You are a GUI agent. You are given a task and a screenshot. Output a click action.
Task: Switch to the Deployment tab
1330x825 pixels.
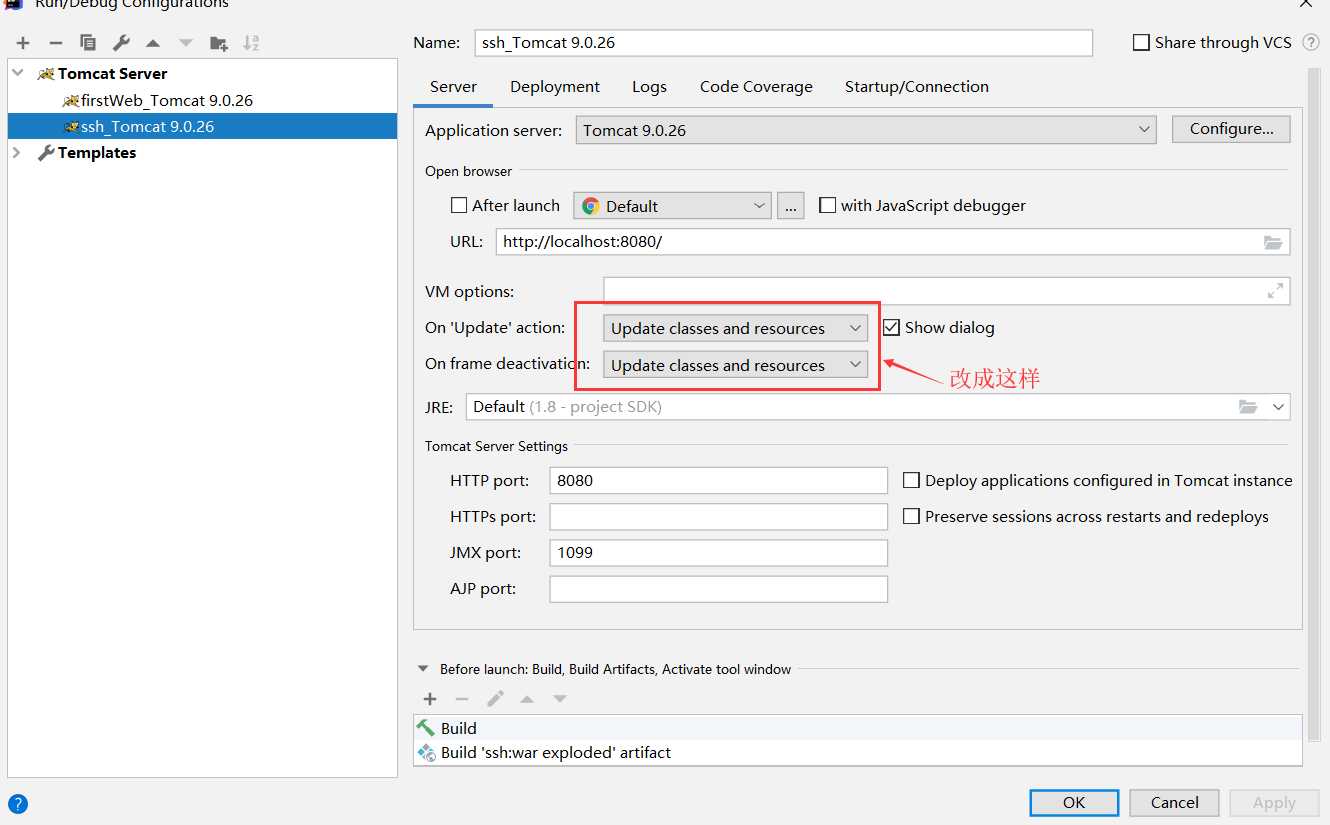(x=555, y=87)
